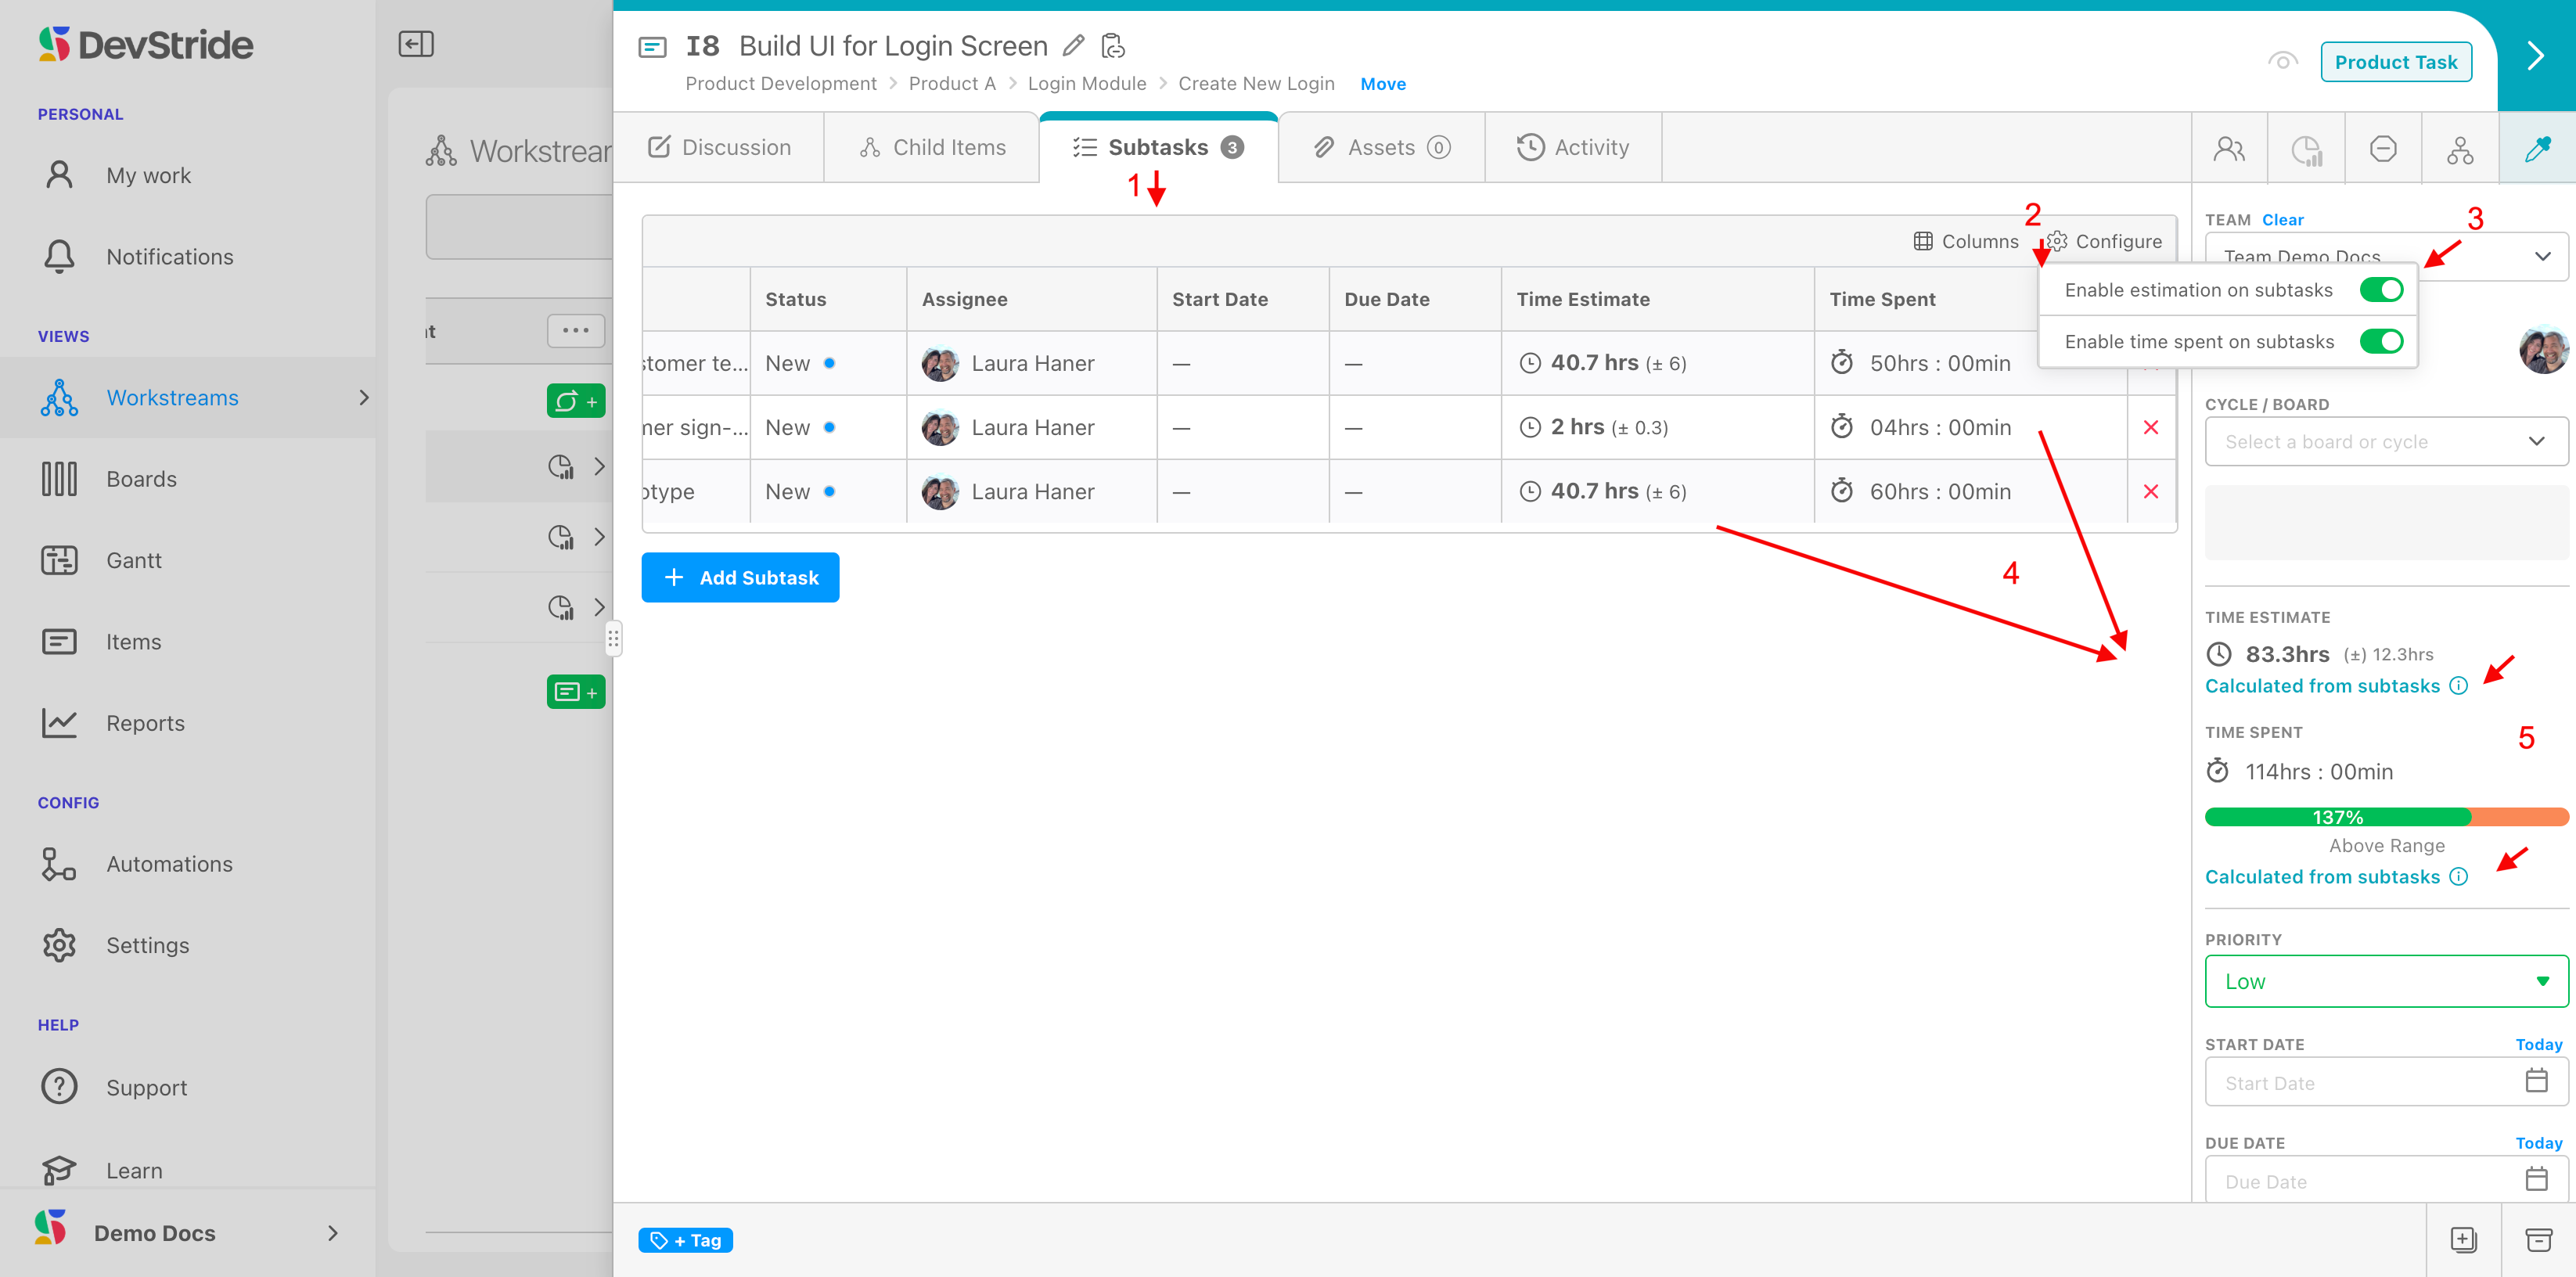This screenshot has width=2576, height=1277.
Task: Click the expand arrow at top right
Action: pos(2535,56)
